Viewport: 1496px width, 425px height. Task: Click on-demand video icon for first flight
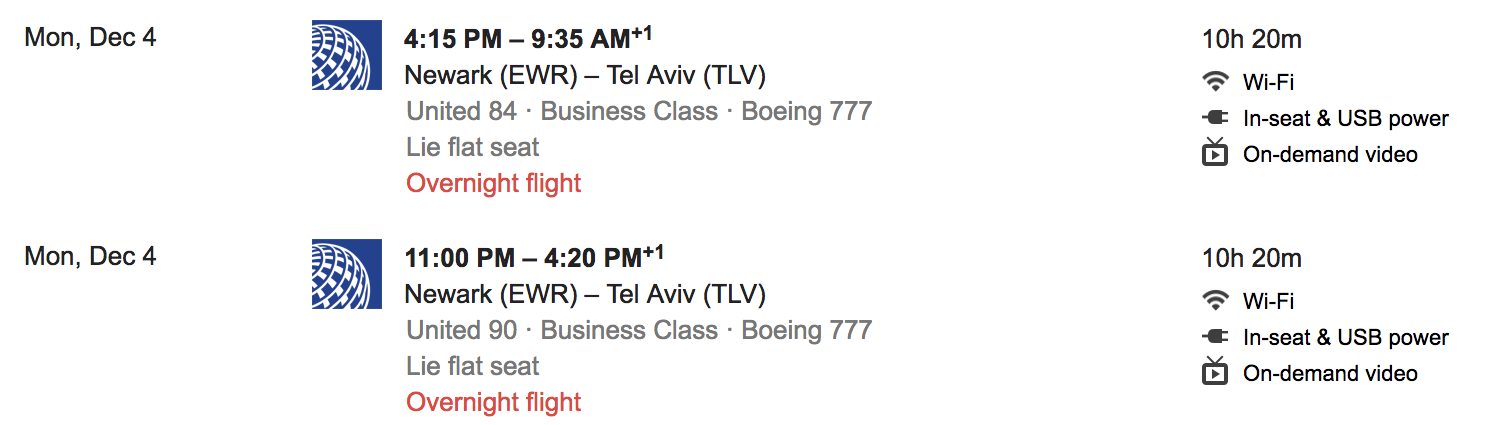[x=1215, y=153]
